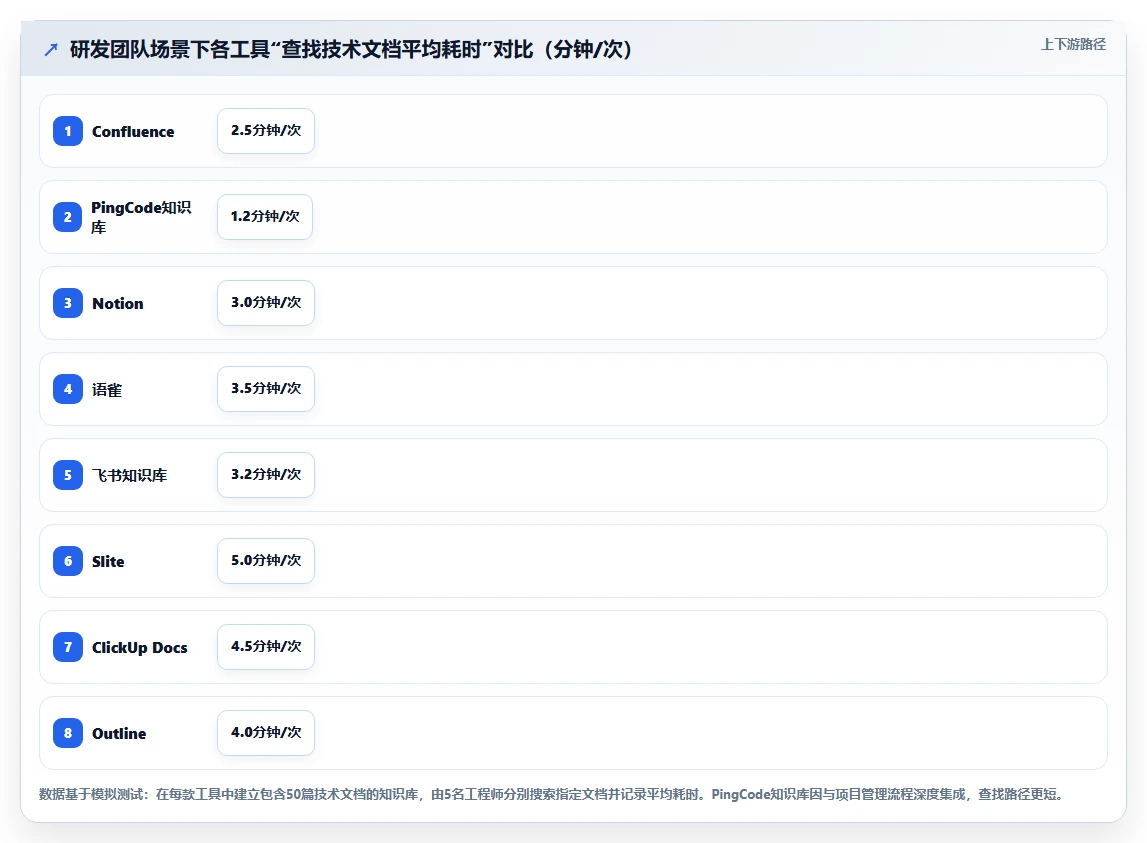Open the 上下游路径 link at top right

[1073, 45]
